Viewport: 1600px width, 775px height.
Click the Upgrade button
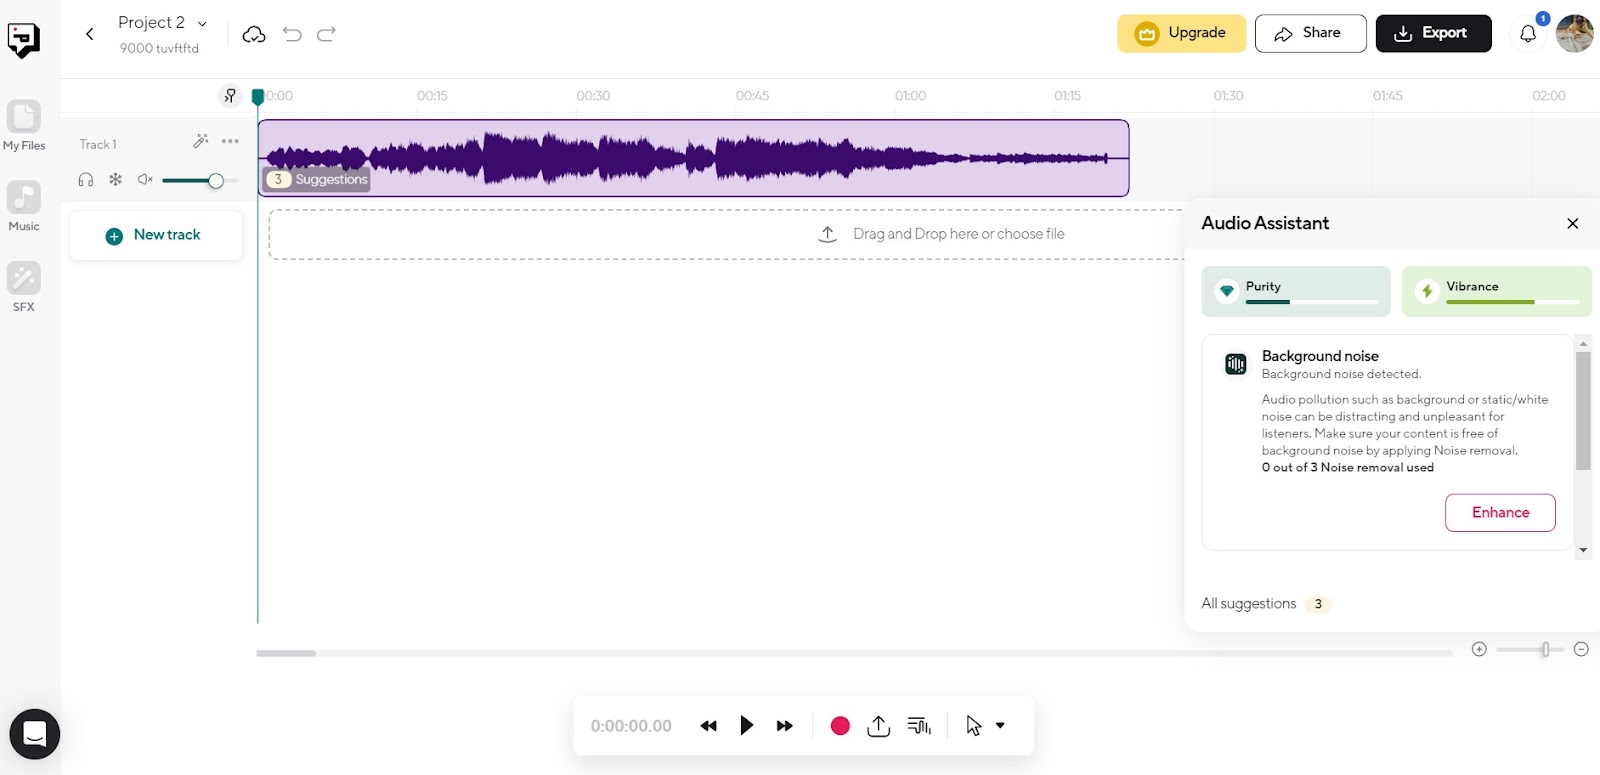point(1182,33)
